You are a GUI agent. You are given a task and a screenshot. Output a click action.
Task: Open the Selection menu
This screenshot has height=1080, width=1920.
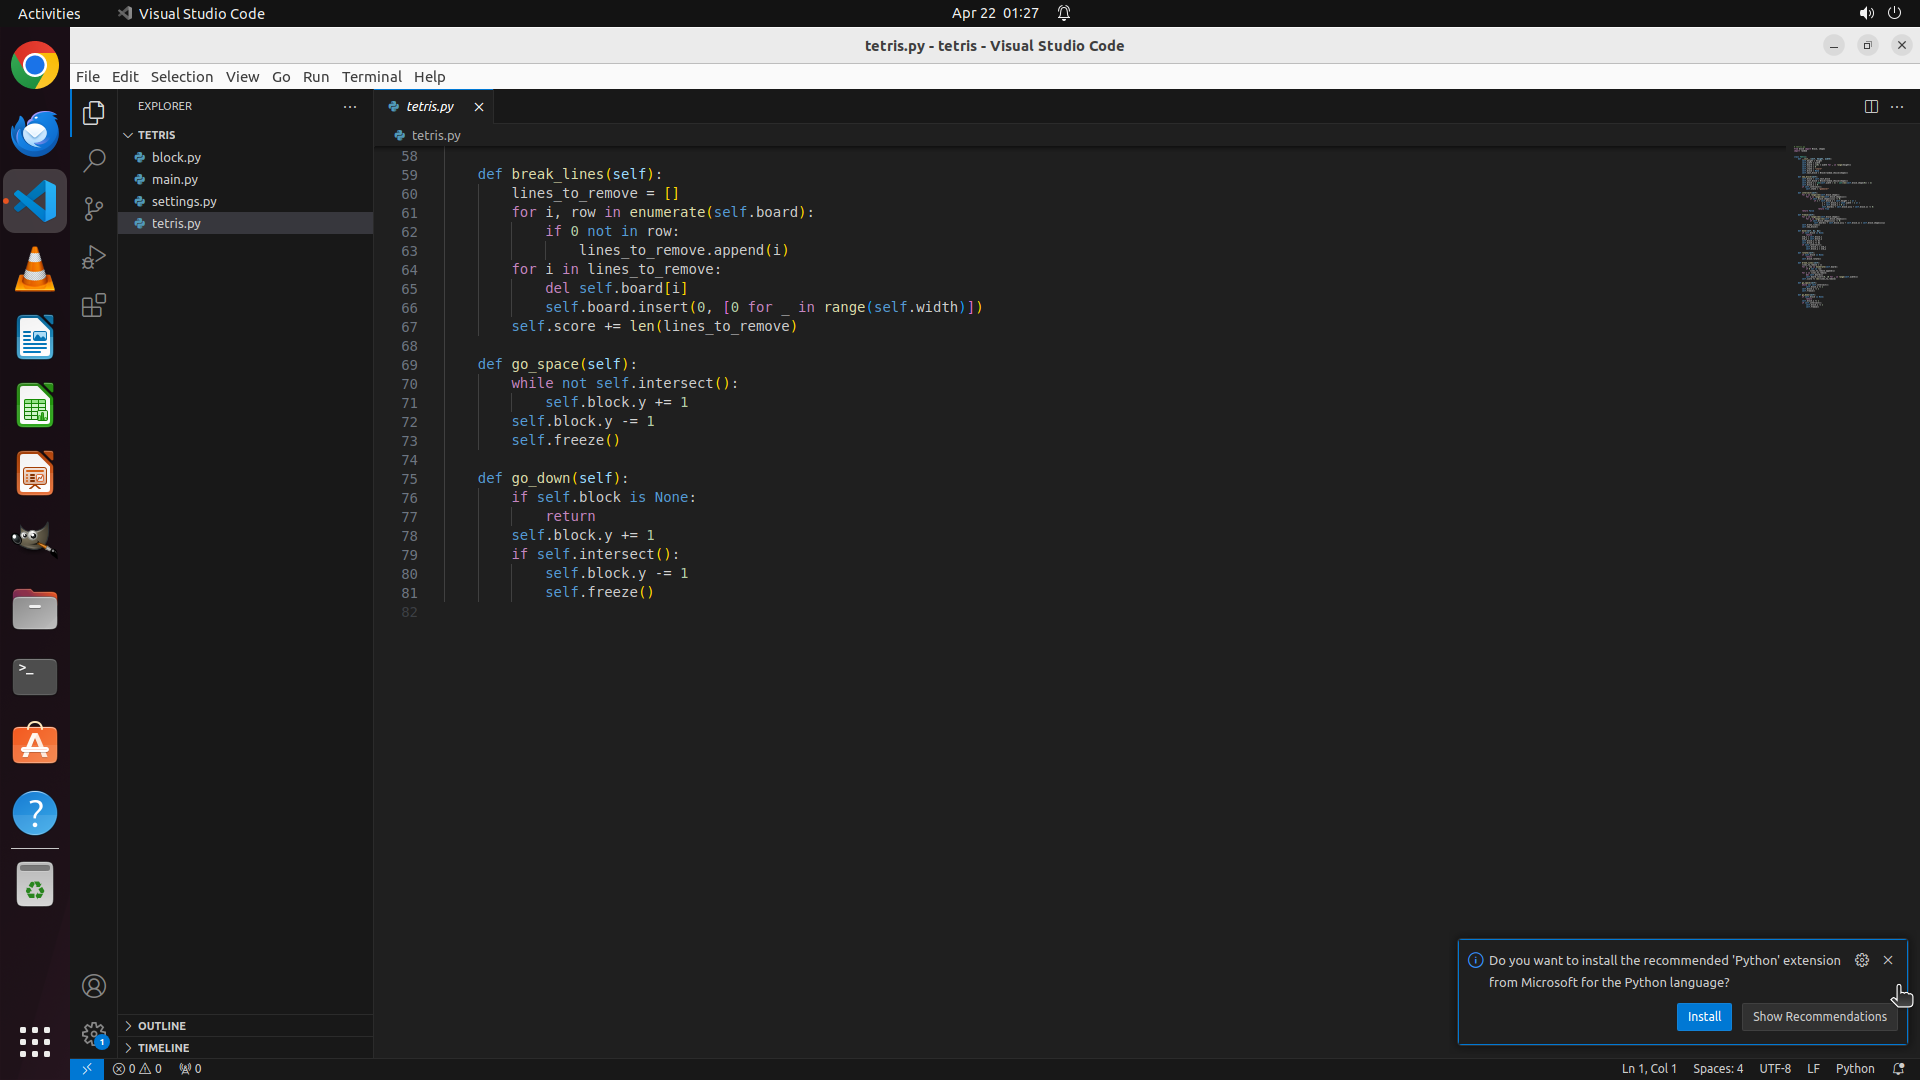181,77
